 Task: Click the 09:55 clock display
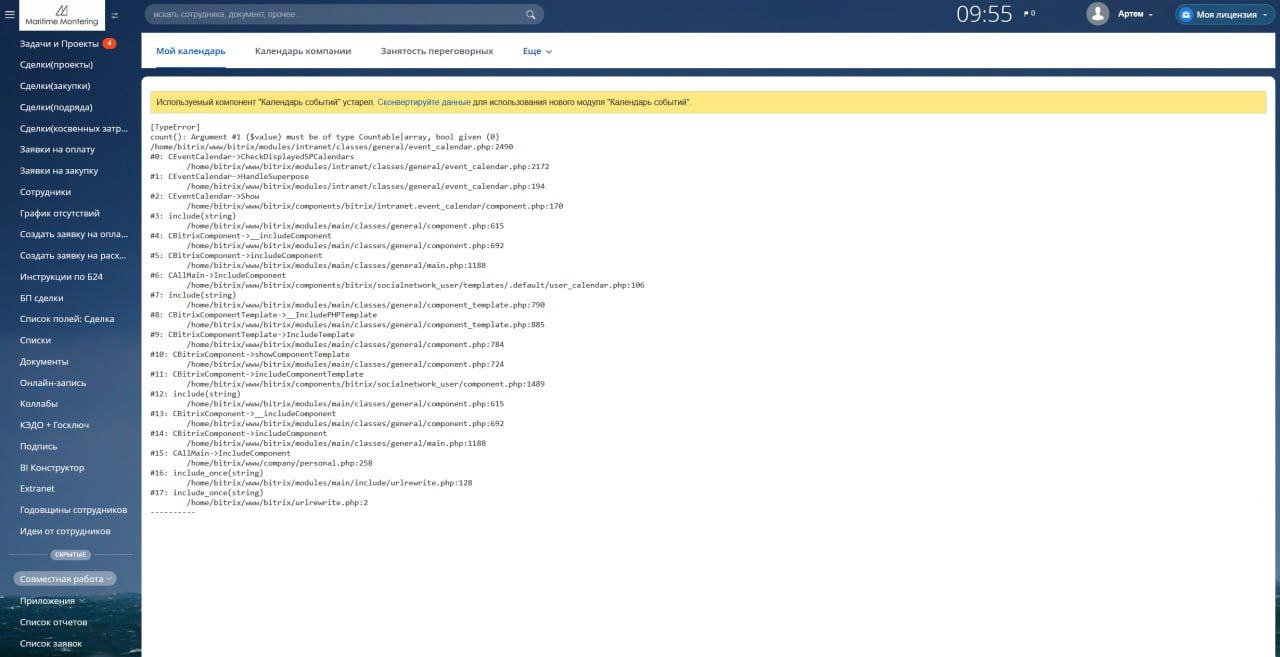pyautogui.click(x=984, y=14)
